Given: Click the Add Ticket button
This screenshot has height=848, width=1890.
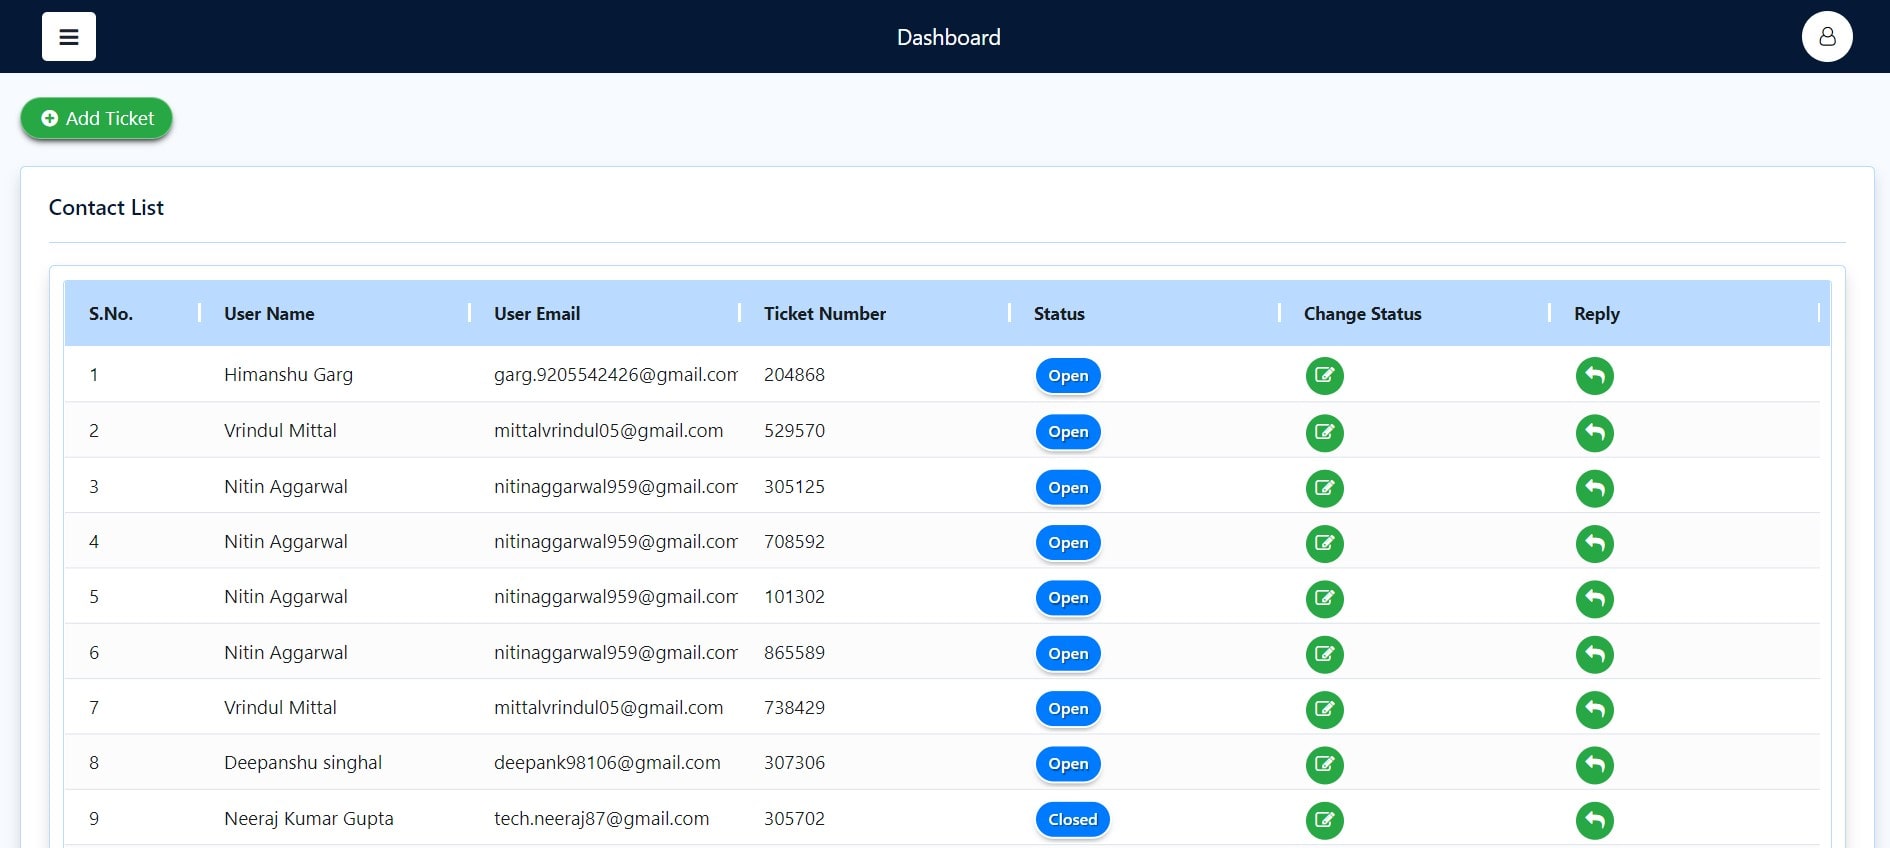Looking at the screenshot, I should pos(97,118).
